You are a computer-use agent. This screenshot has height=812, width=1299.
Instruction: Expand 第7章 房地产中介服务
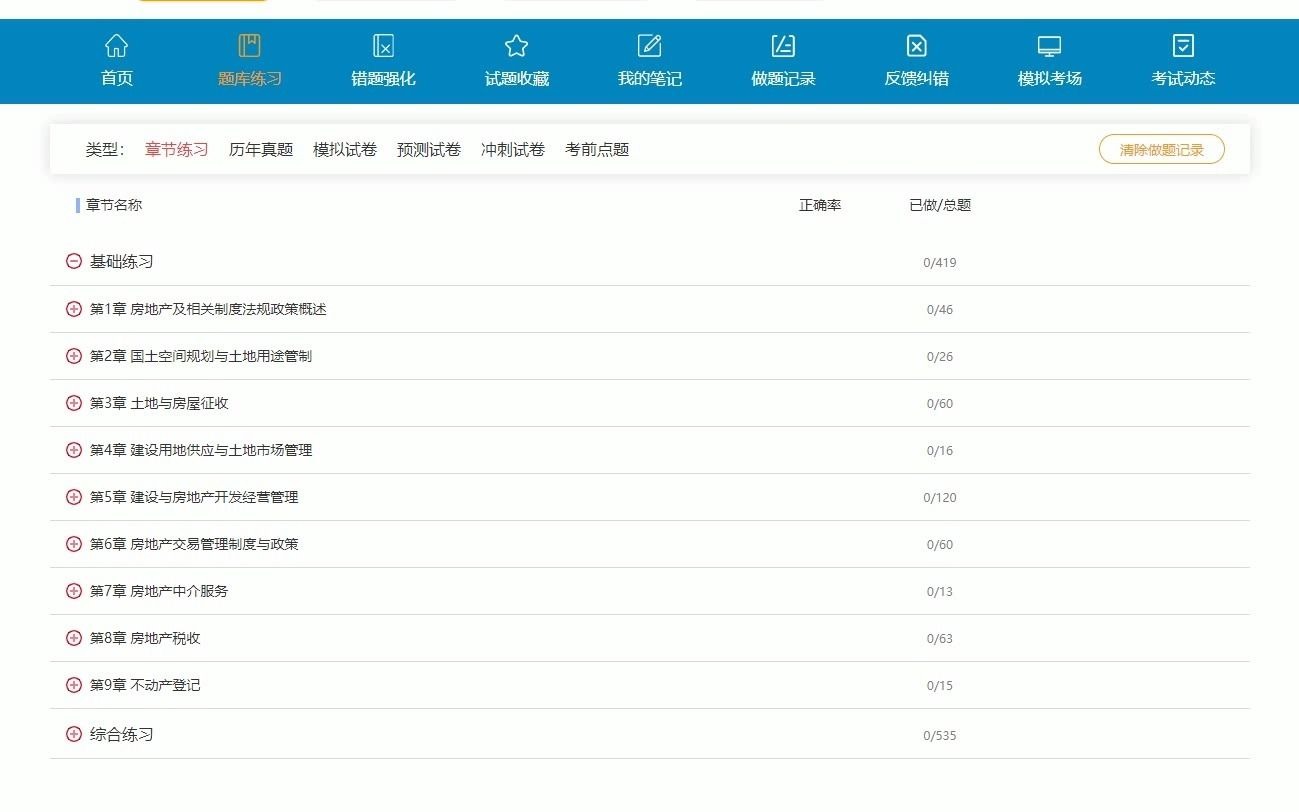(x=73, y=591)
